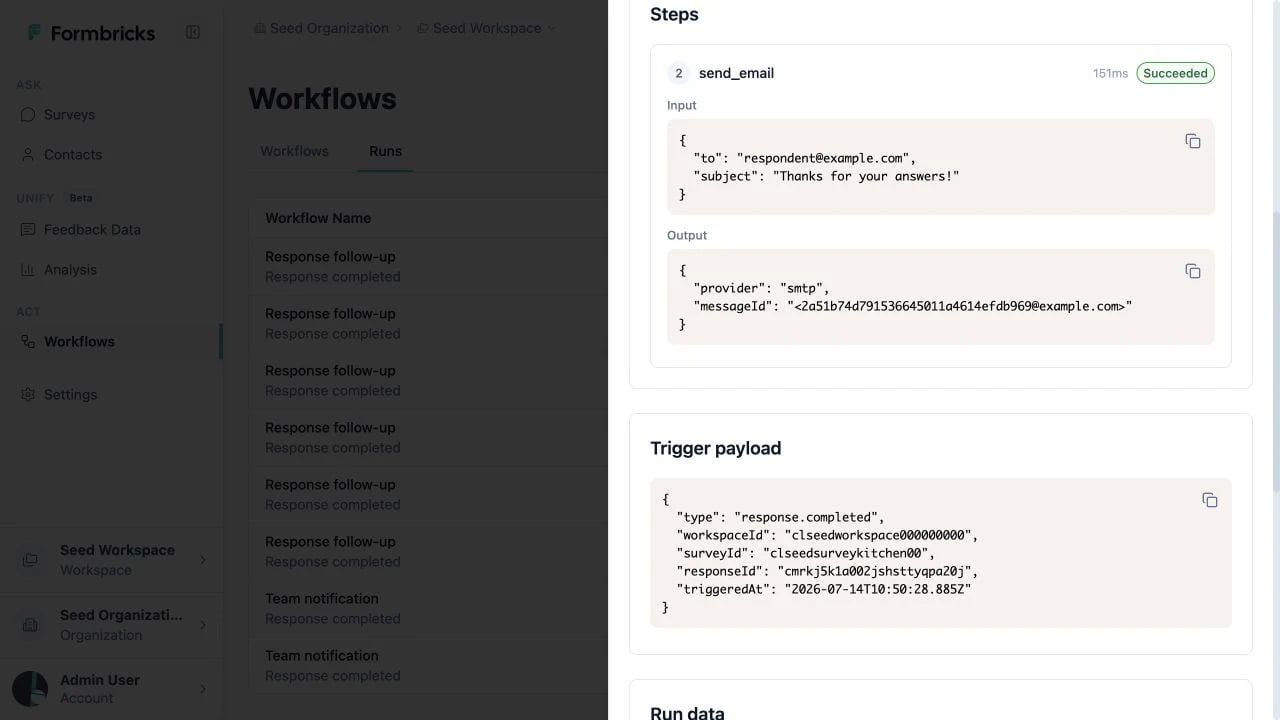Click the Beta badge next to Unify
The height and width of the screenshot is (720, 1280).
pos(81,198)
